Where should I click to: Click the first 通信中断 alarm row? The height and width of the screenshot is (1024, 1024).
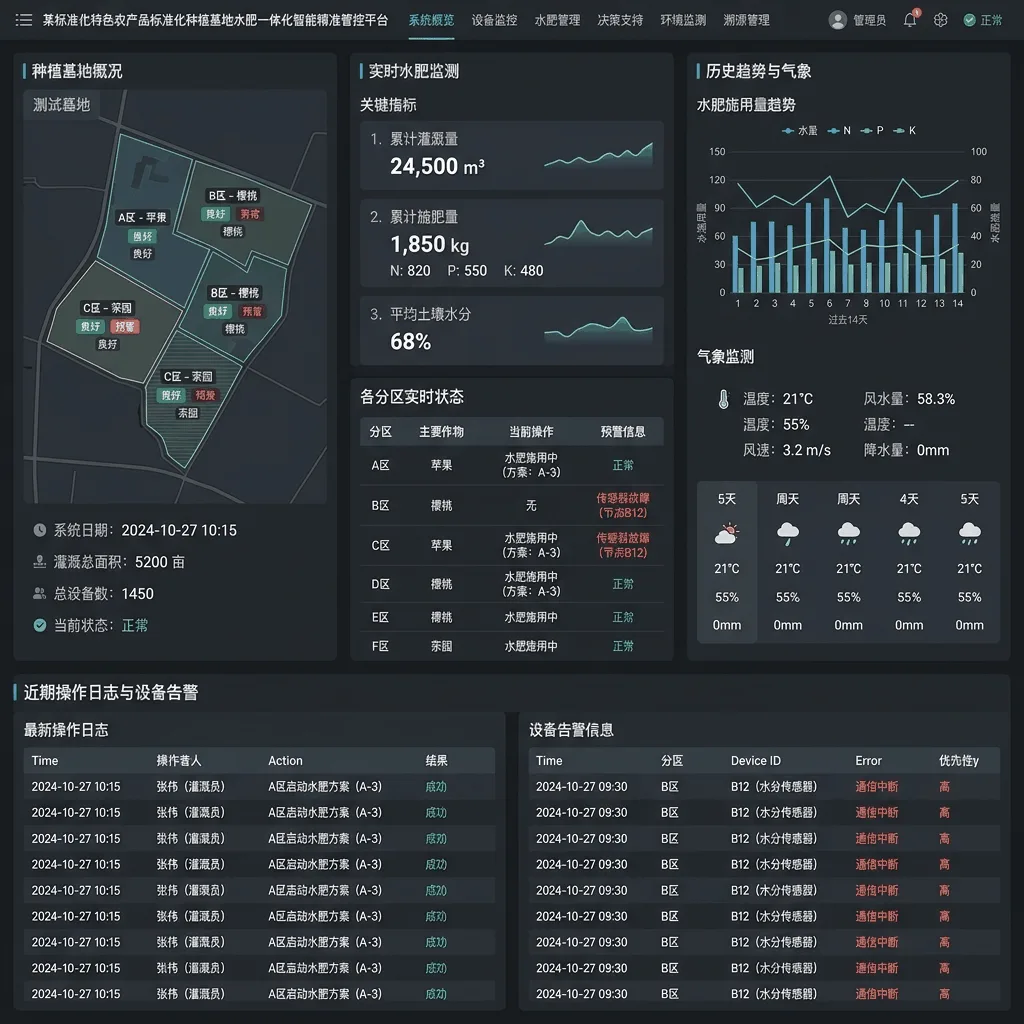[x=764, y=786]
